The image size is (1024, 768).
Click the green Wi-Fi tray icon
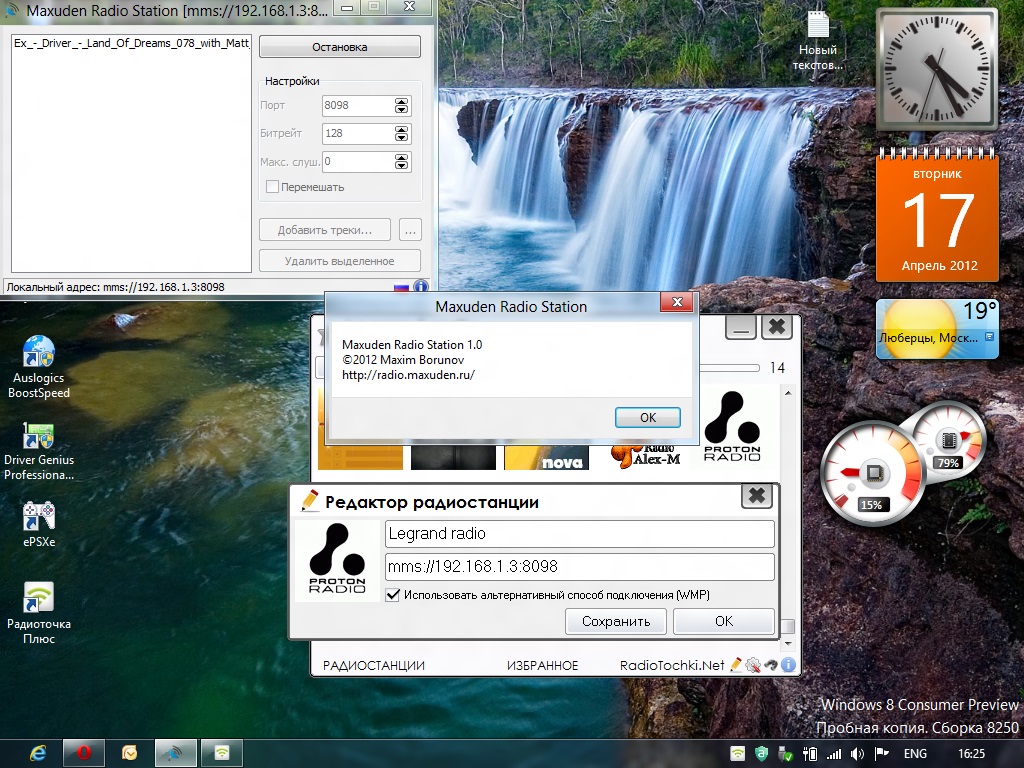[737, 754]
